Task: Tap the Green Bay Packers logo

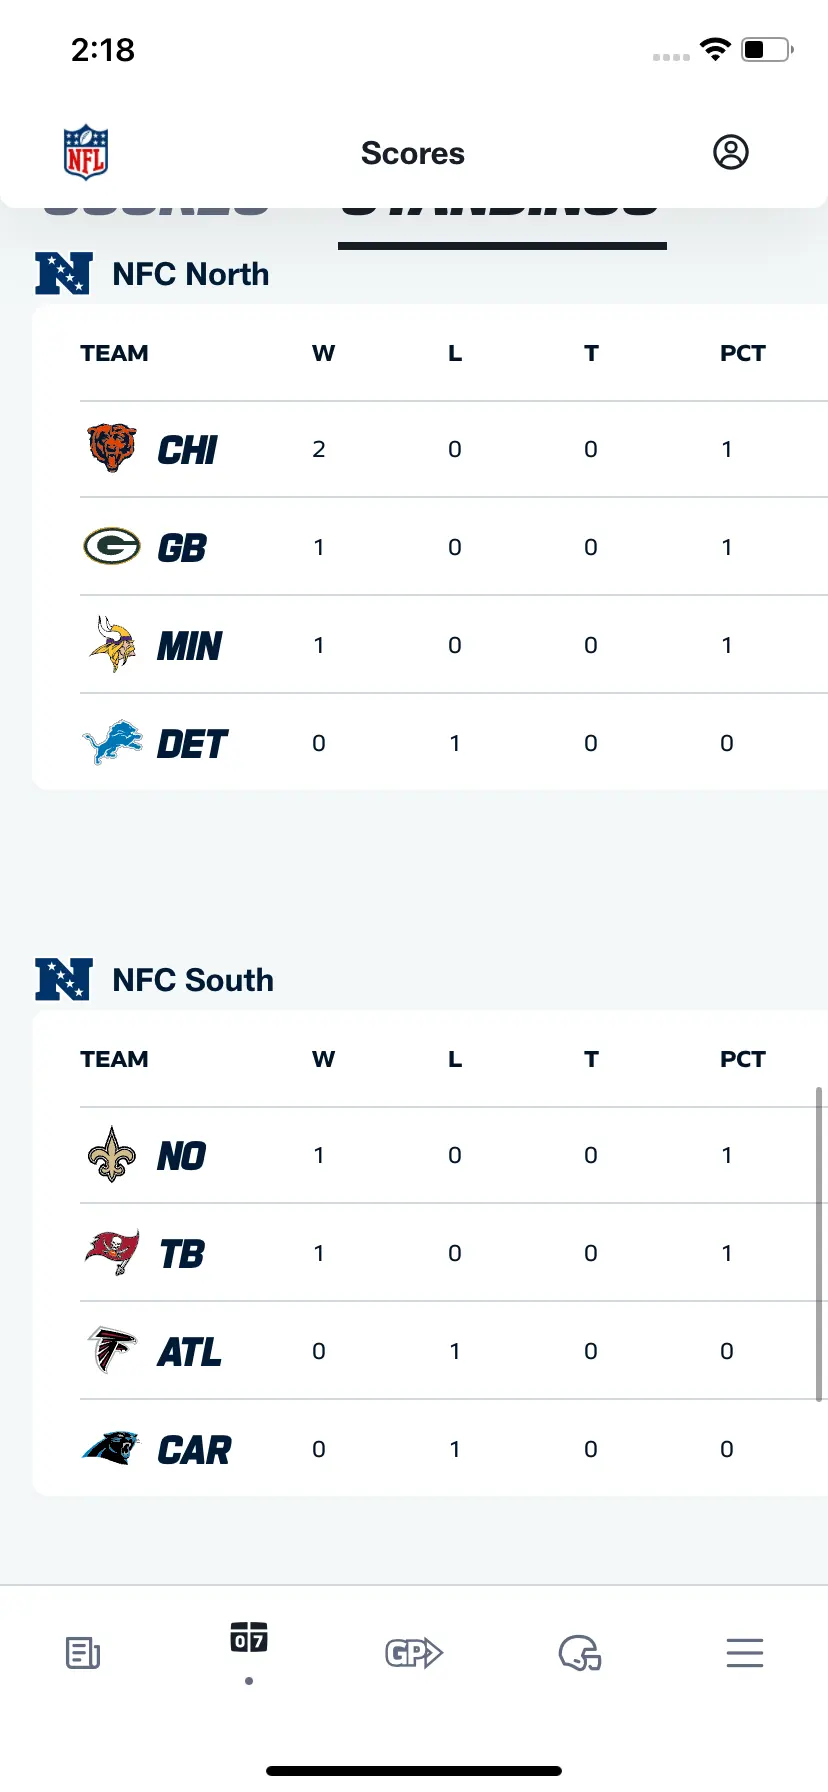Action: pyautogui.click(x=112, y=546)
